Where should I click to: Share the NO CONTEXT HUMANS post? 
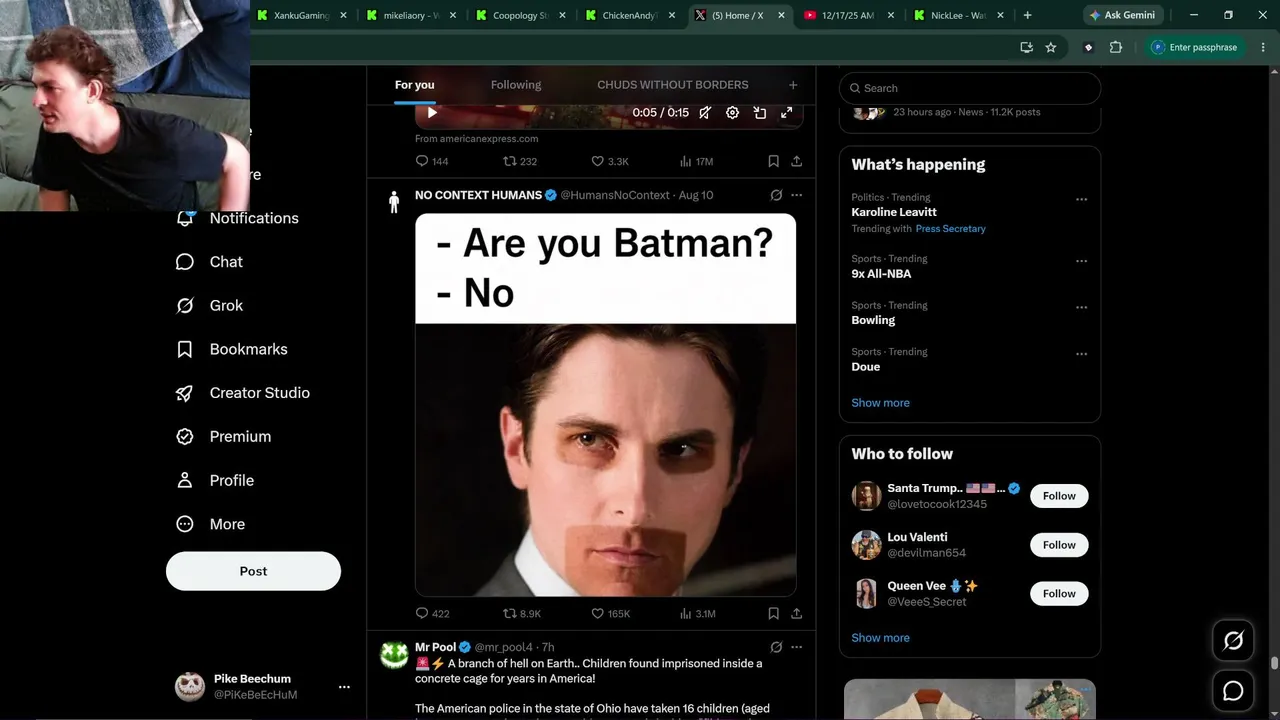[797, 613]
